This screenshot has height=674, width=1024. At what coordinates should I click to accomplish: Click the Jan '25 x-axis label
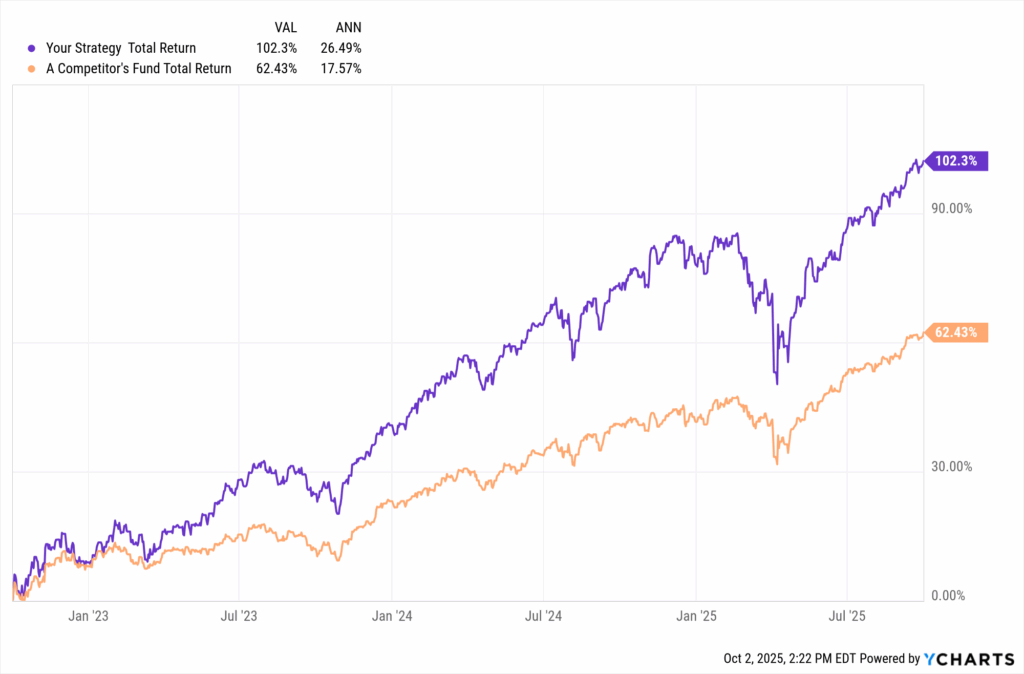[x=696, y=616]
